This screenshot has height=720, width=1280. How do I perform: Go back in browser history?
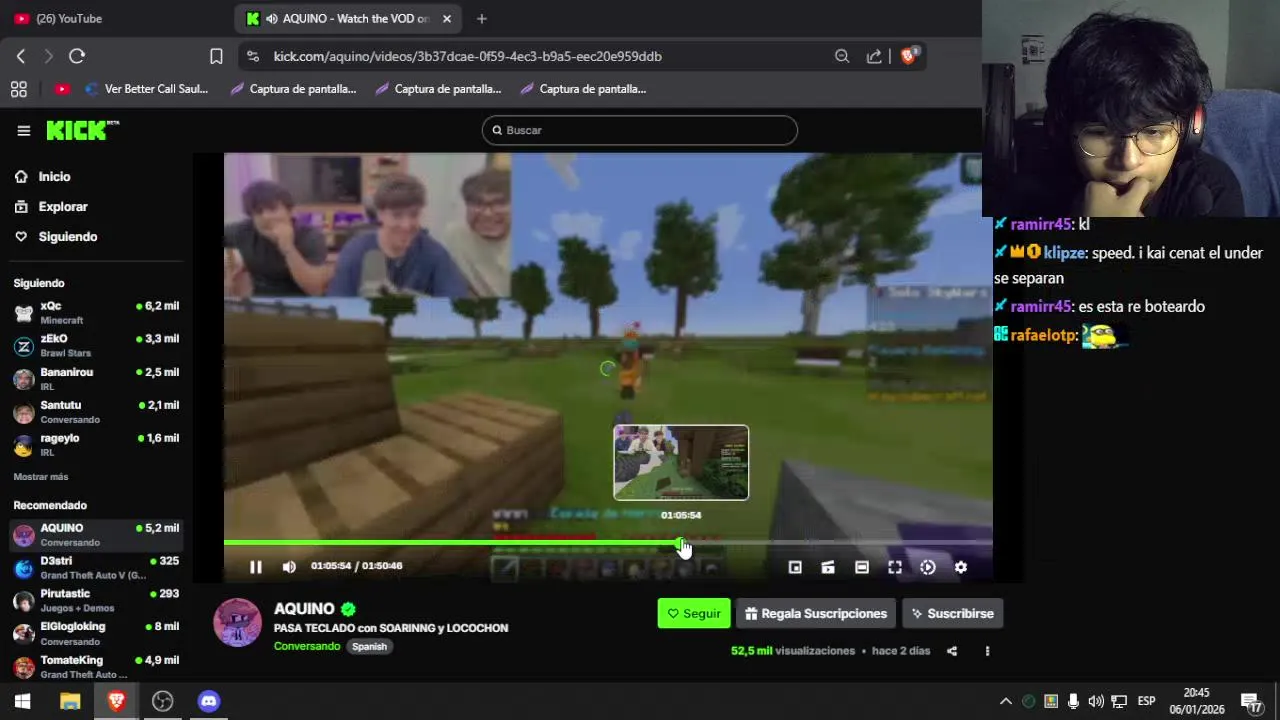[21, 56]
